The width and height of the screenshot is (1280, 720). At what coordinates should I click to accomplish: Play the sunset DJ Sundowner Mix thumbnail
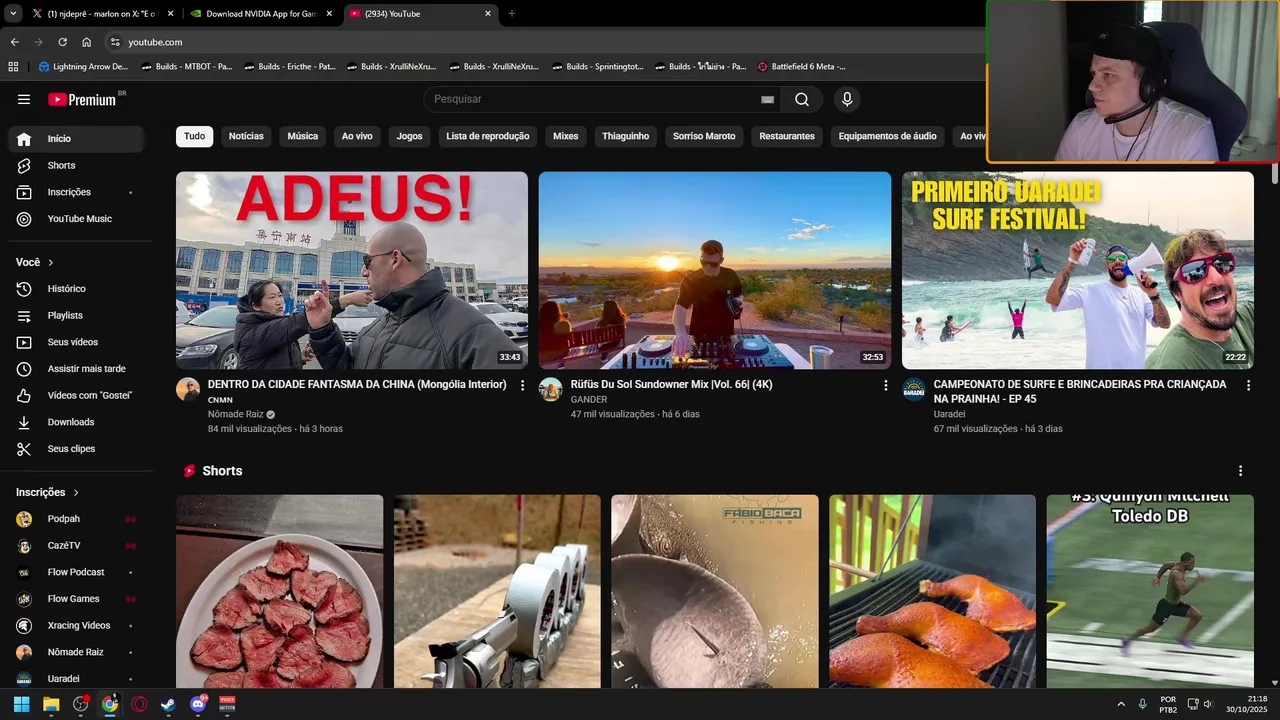[x=715, y=270]
